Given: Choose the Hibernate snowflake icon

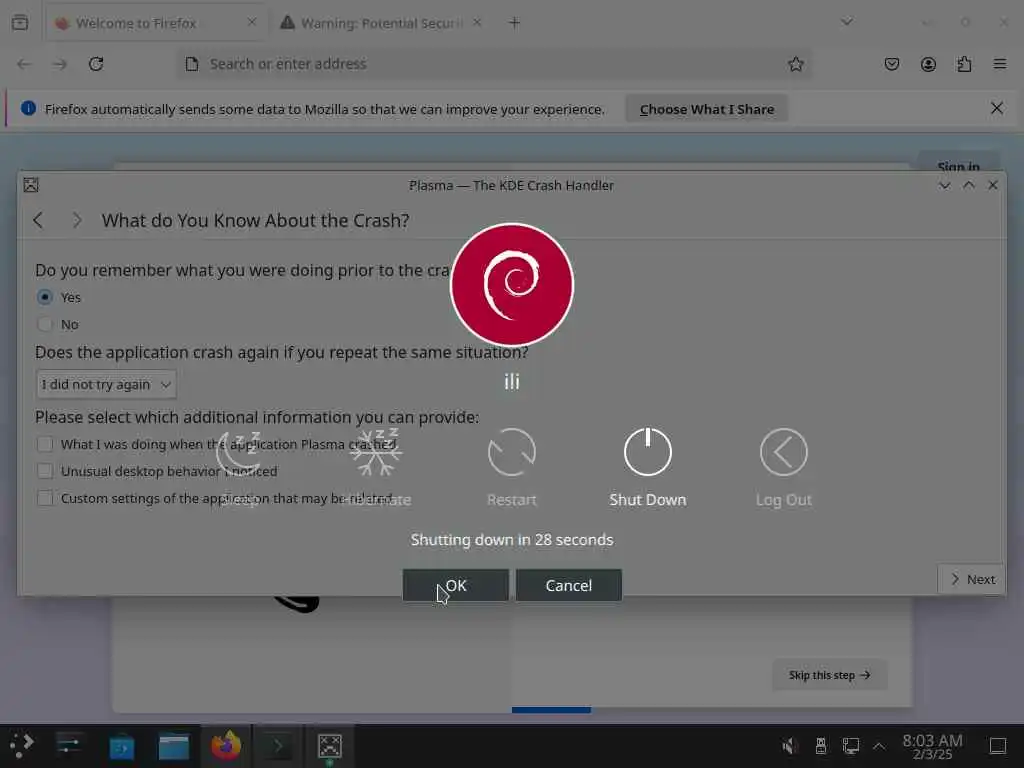Looking at the screenshot, I should 376,452.
